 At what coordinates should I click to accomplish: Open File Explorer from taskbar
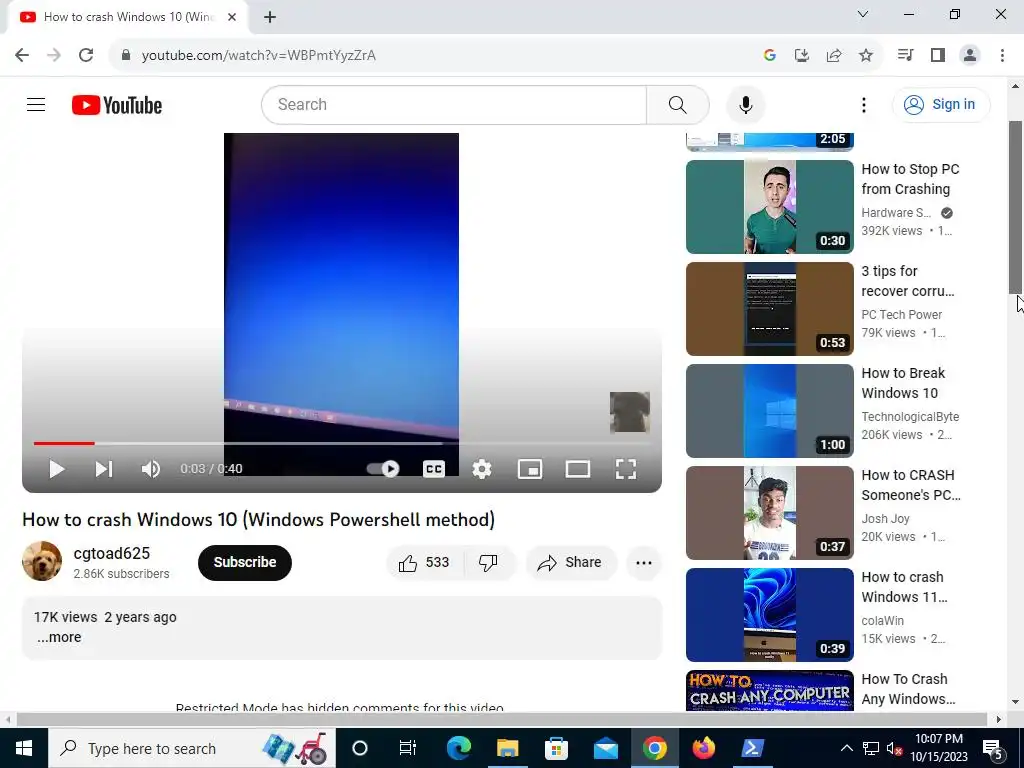(507, 748)
